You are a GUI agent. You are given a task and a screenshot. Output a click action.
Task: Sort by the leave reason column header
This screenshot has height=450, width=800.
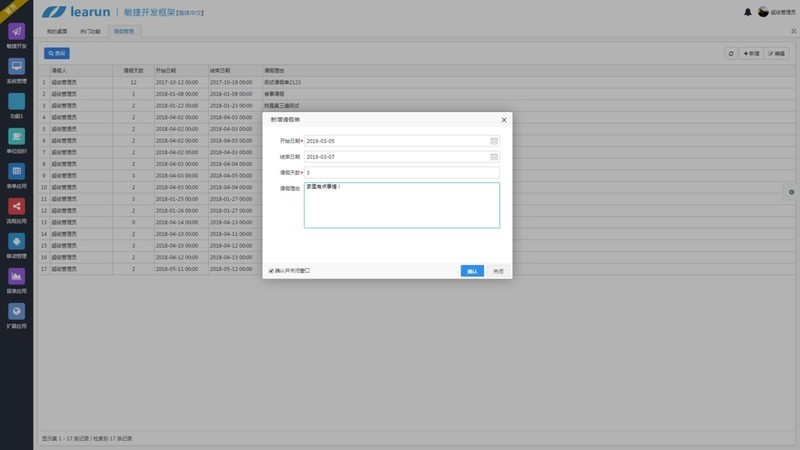coord(529,70)
